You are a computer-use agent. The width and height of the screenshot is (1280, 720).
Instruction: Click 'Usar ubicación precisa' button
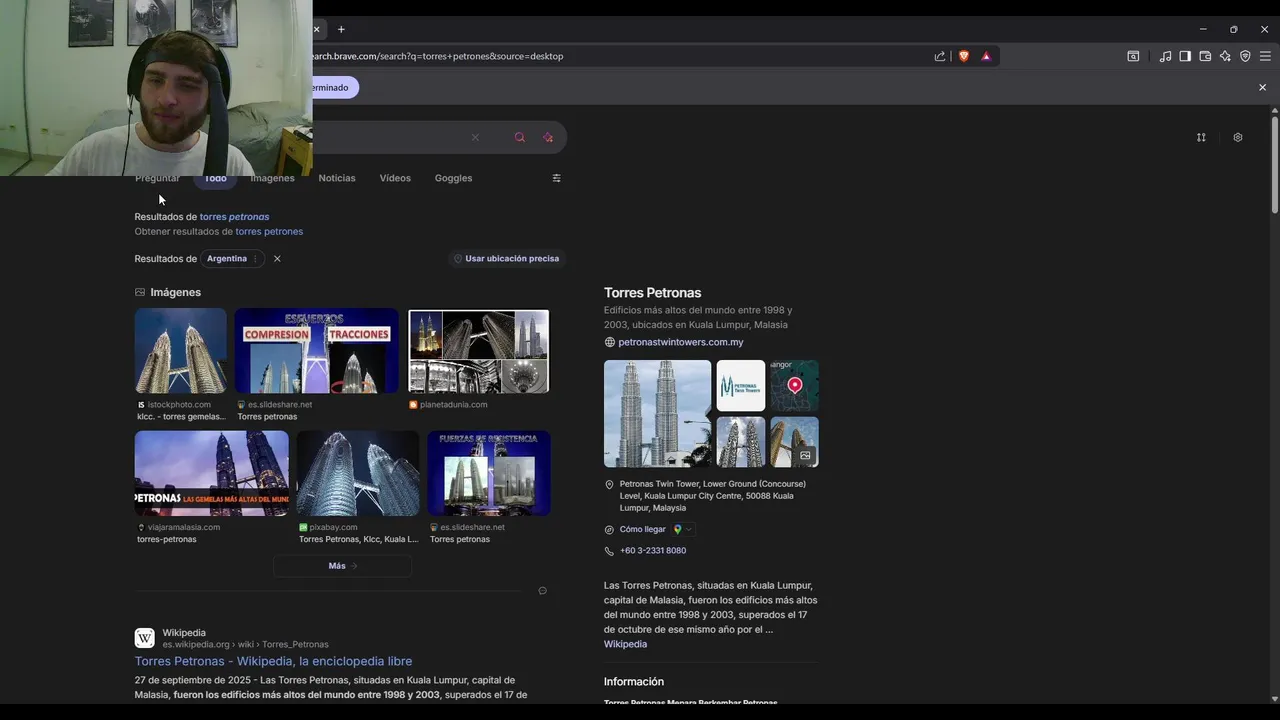click(x=506, y=258)
